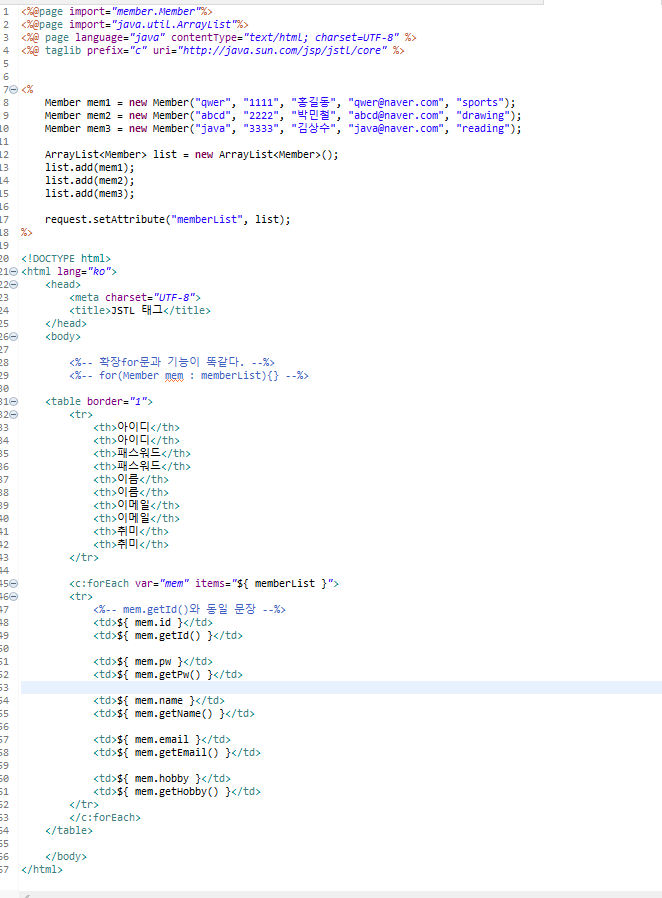Click the "drawing" string literal
662x898 pixels.
(483, 116)
